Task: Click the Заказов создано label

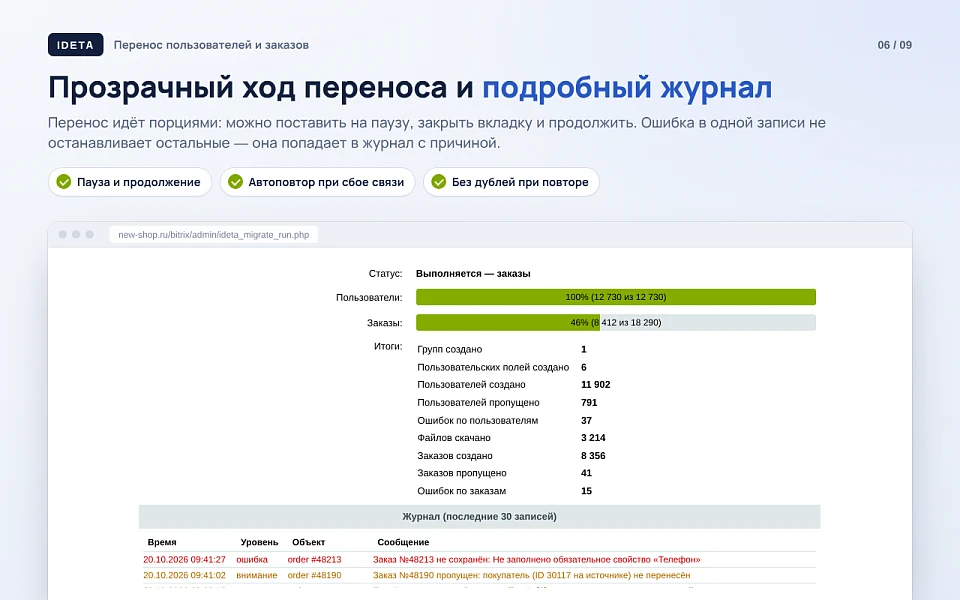Action: [x=455, y=456]
